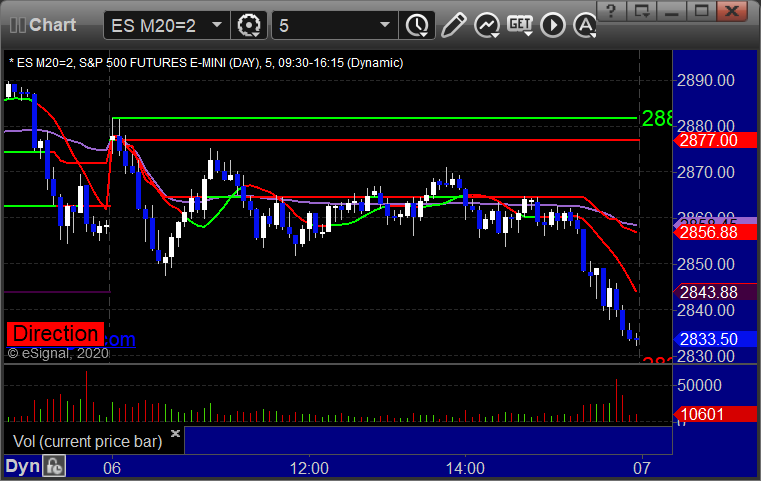This screenshot has height=481, width=761.
Task: Click the red Direction label
Action: point(55,334)
